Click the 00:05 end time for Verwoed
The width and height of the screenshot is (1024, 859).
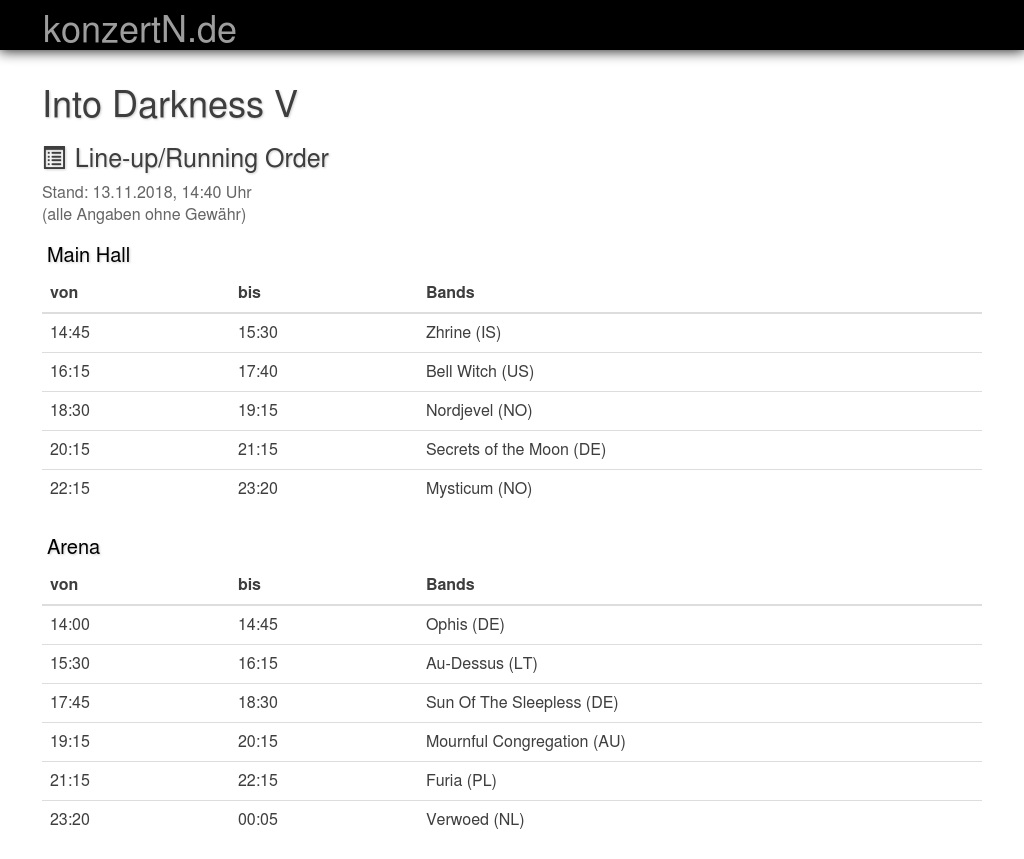(x=257, y=820)
